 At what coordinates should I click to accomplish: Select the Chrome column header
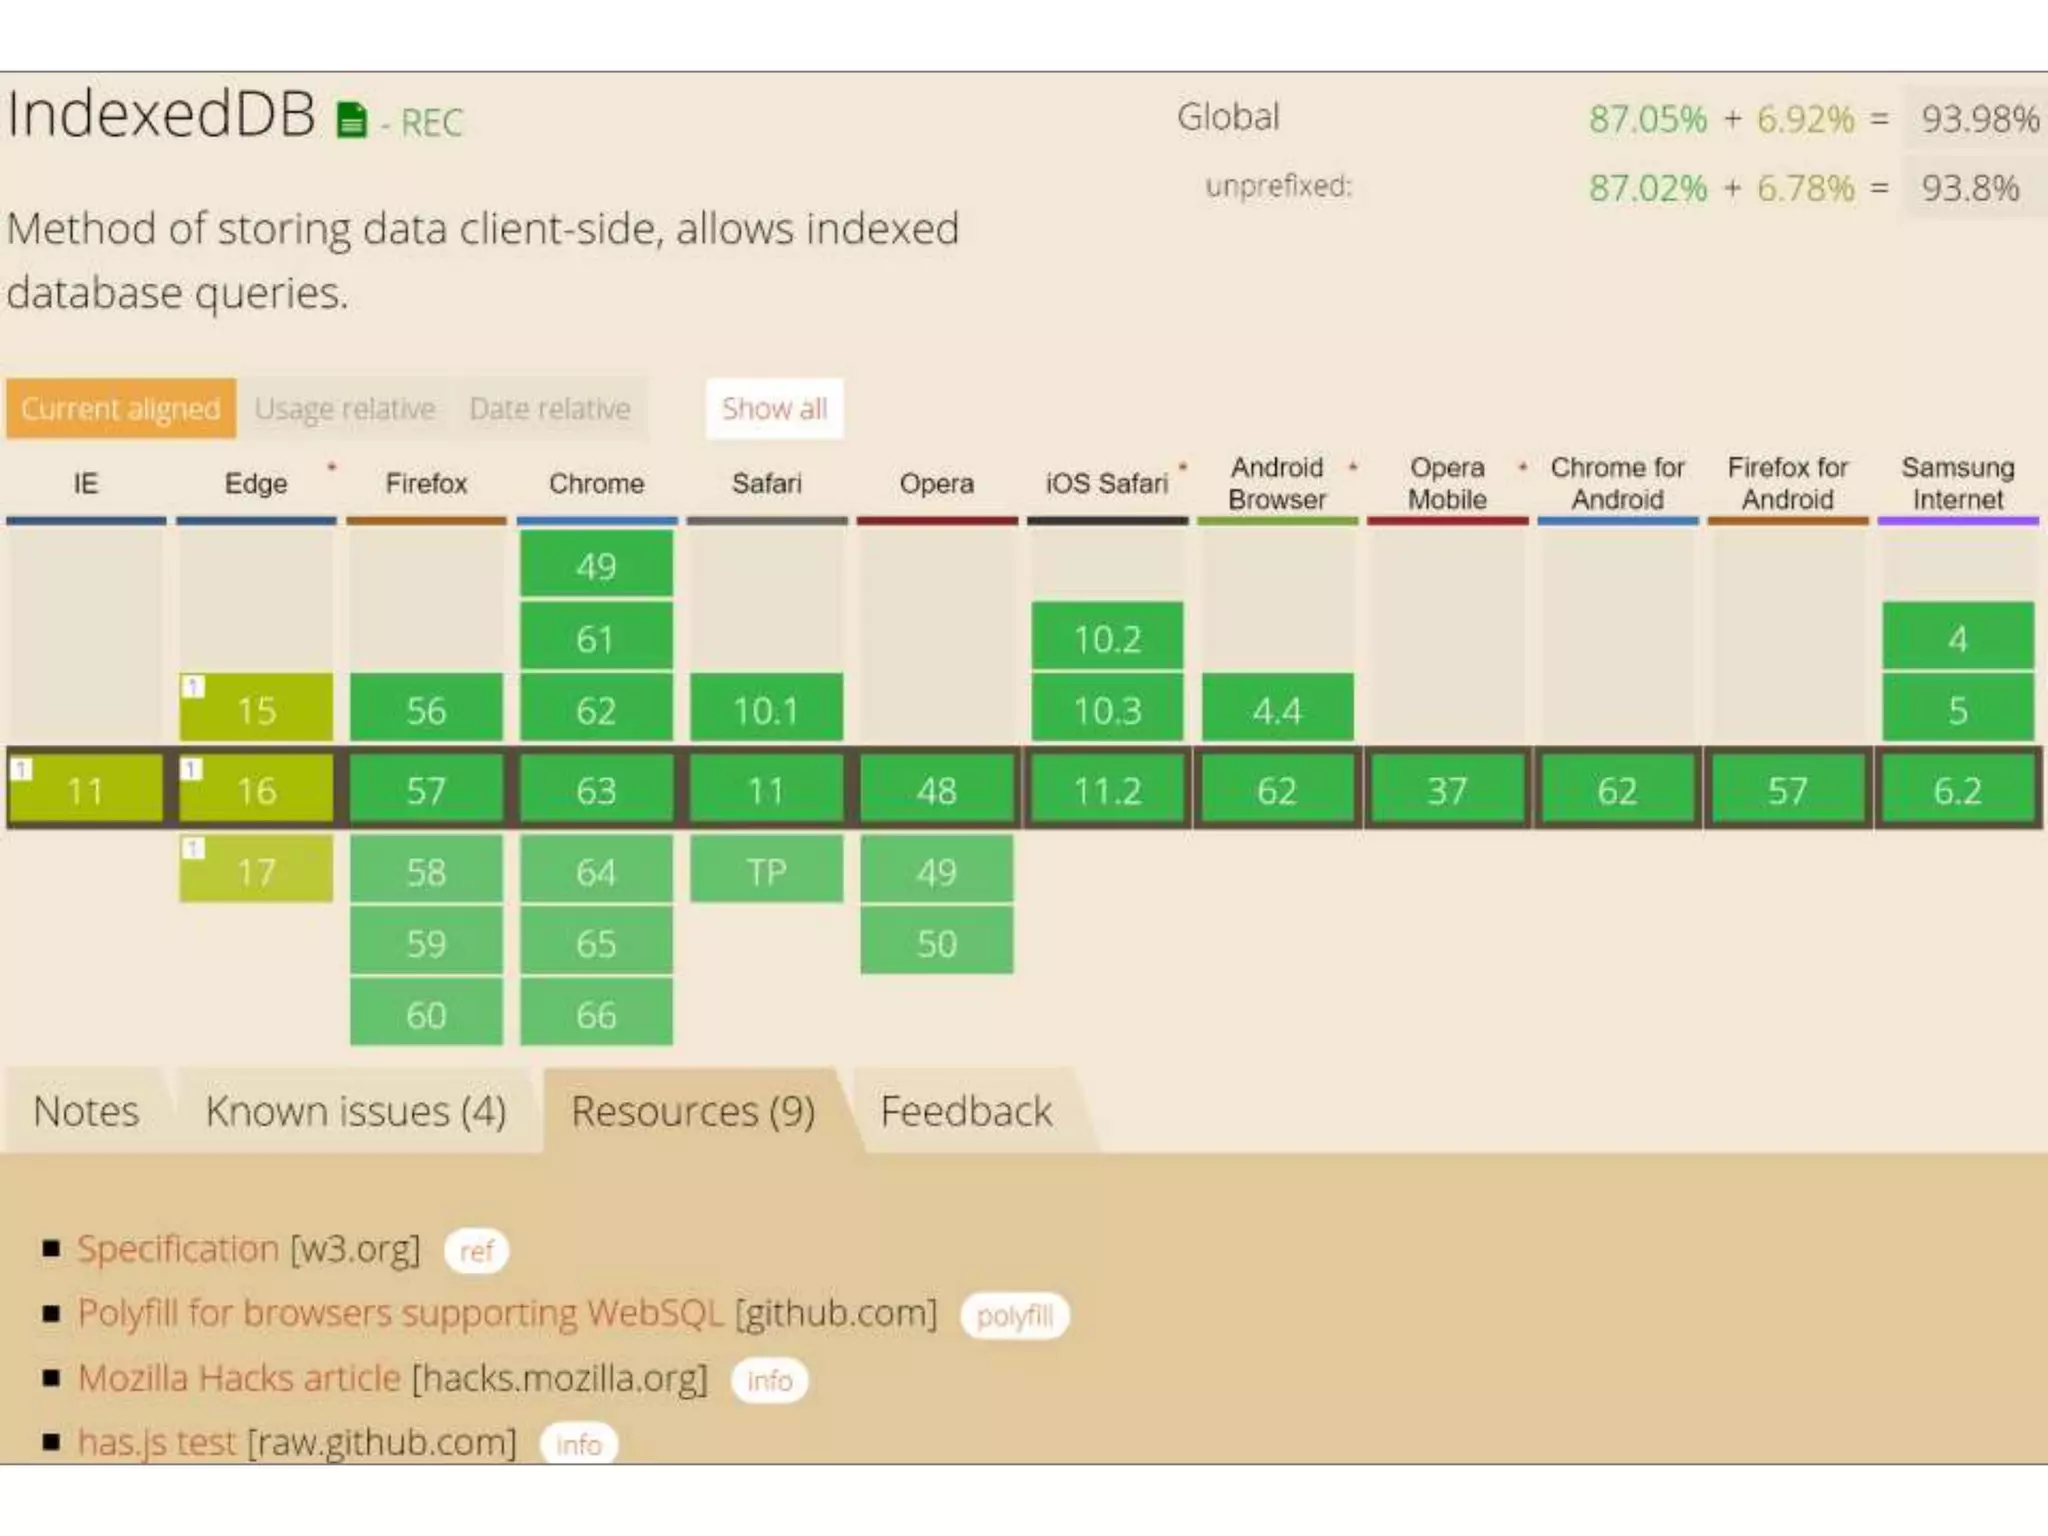pyautogui.click(x=597, y=484)
